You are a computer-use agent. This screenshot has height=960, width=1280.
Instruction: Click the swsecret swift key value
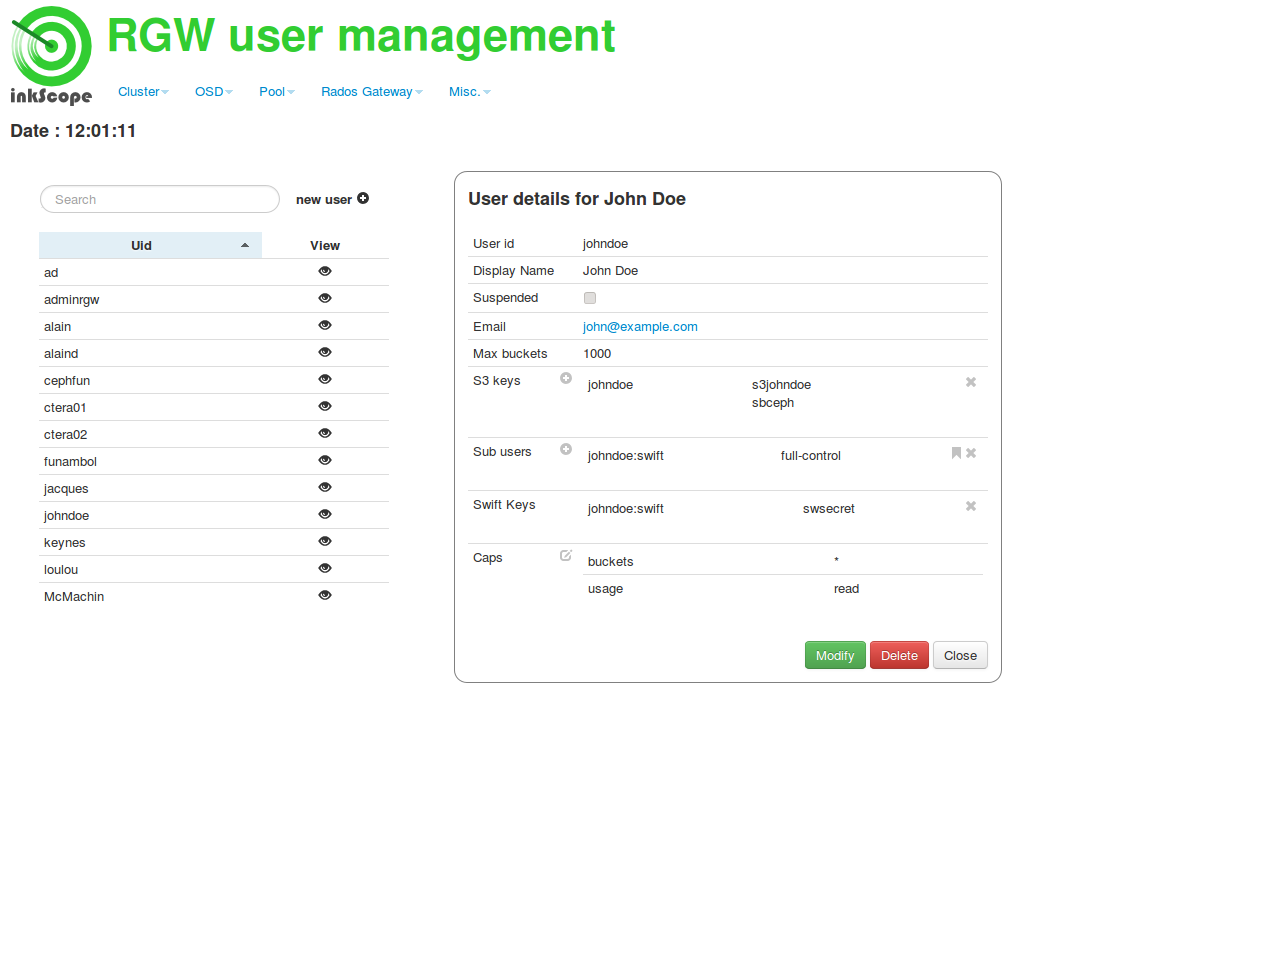pyautogui.click(x=829, y=508)
